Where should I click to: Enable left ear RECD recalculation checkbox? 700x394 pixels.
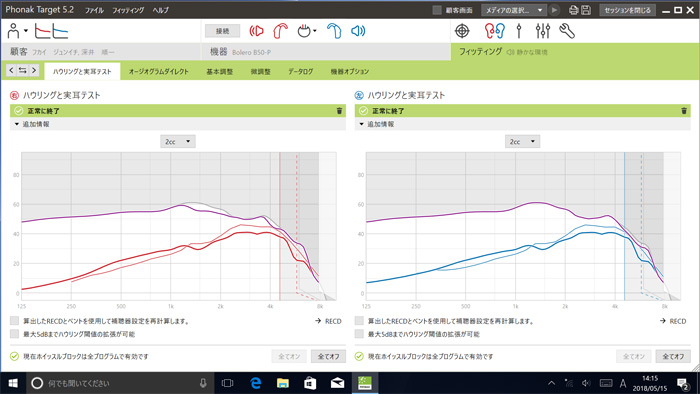pyautogui.click(x=359, y=321)
